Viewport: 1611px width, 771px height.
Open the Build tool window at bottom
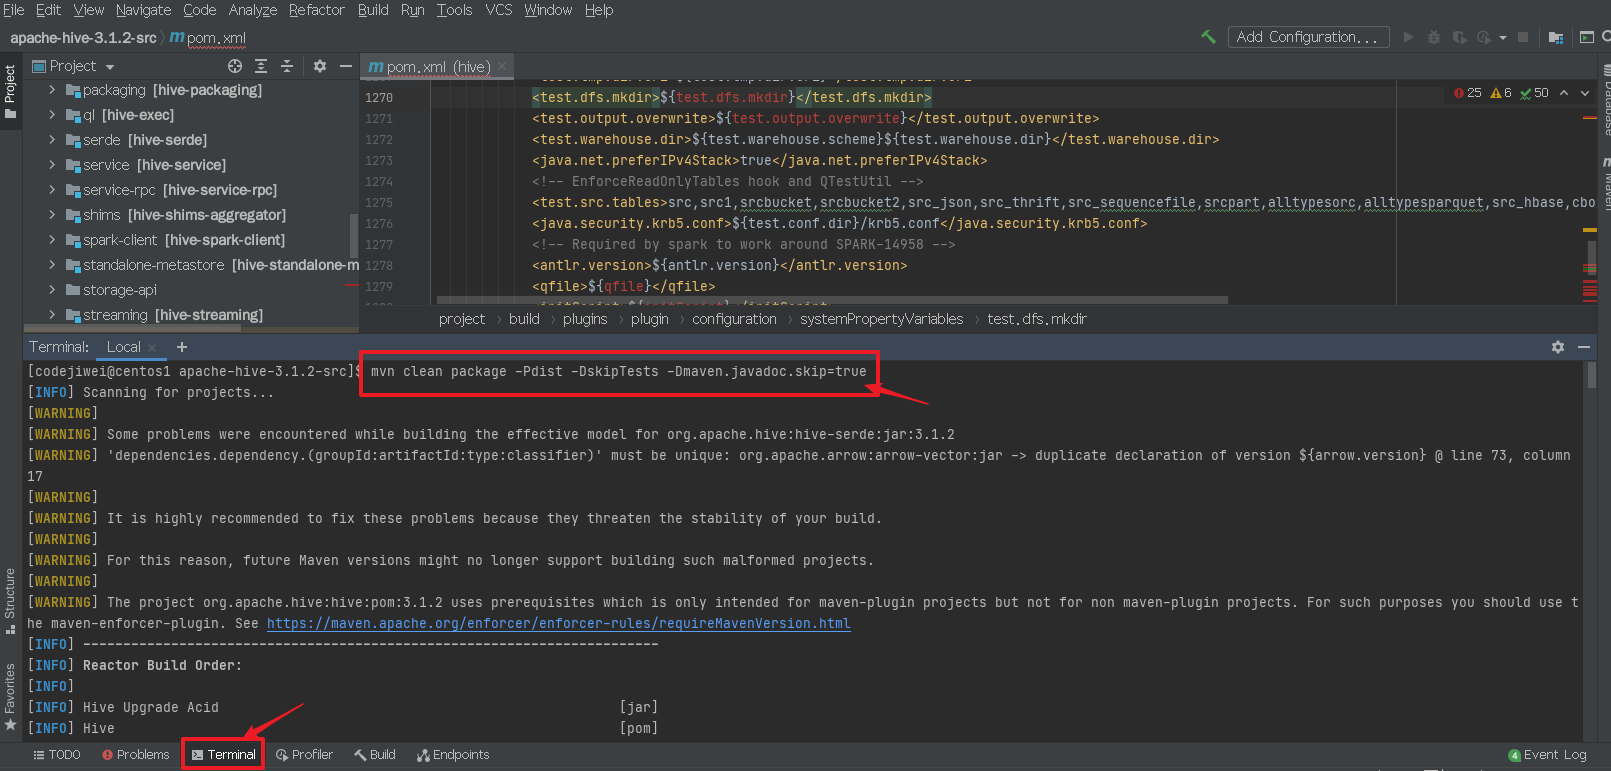pos(375,755)
